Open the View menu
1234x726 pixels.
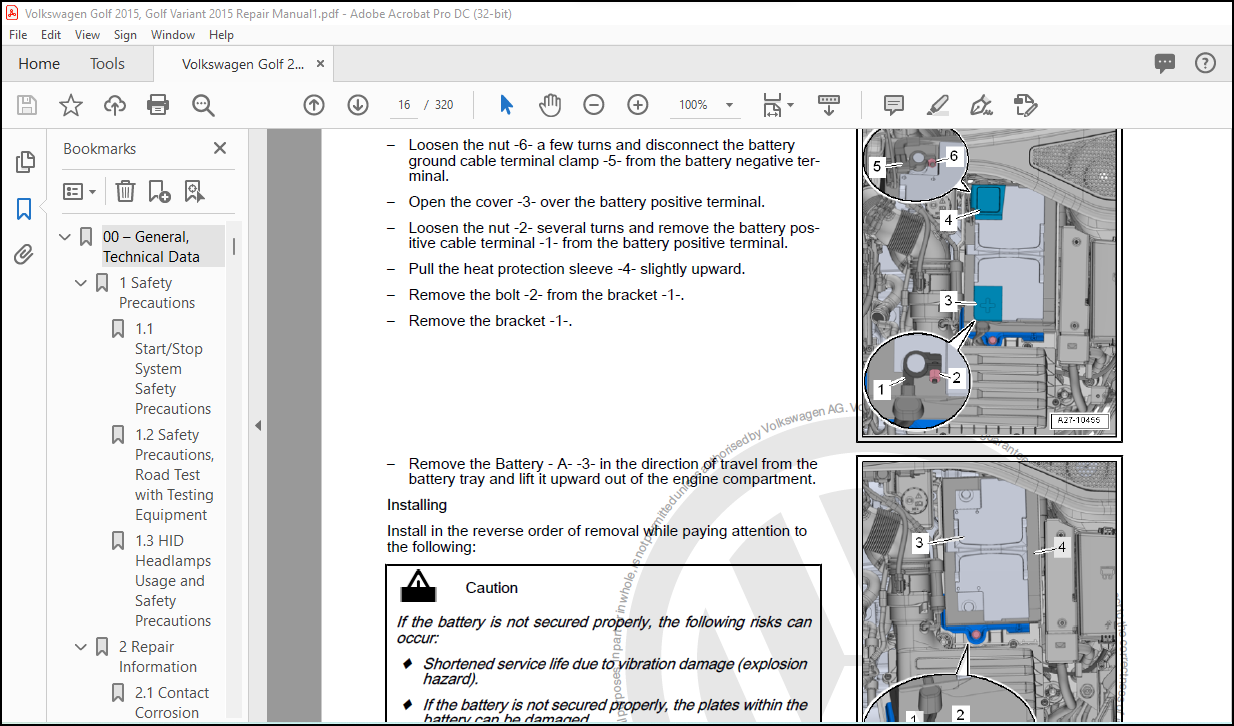tap(88, 34)
